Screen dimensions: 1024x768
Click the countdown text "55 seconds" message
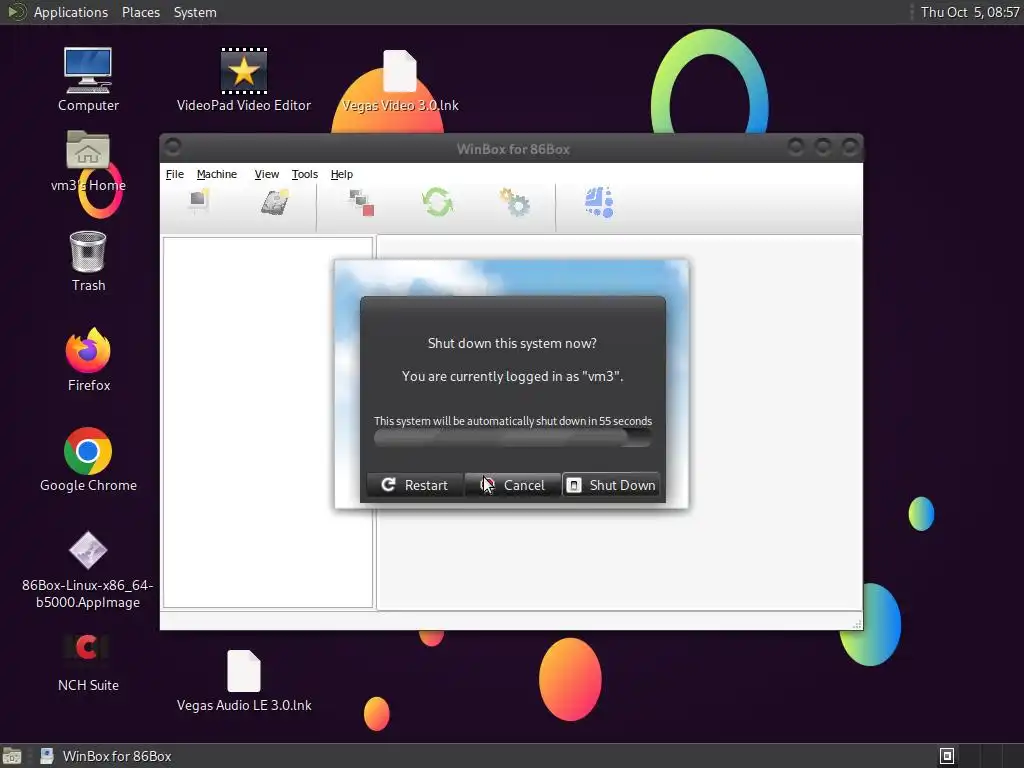(x=513, y=421)
